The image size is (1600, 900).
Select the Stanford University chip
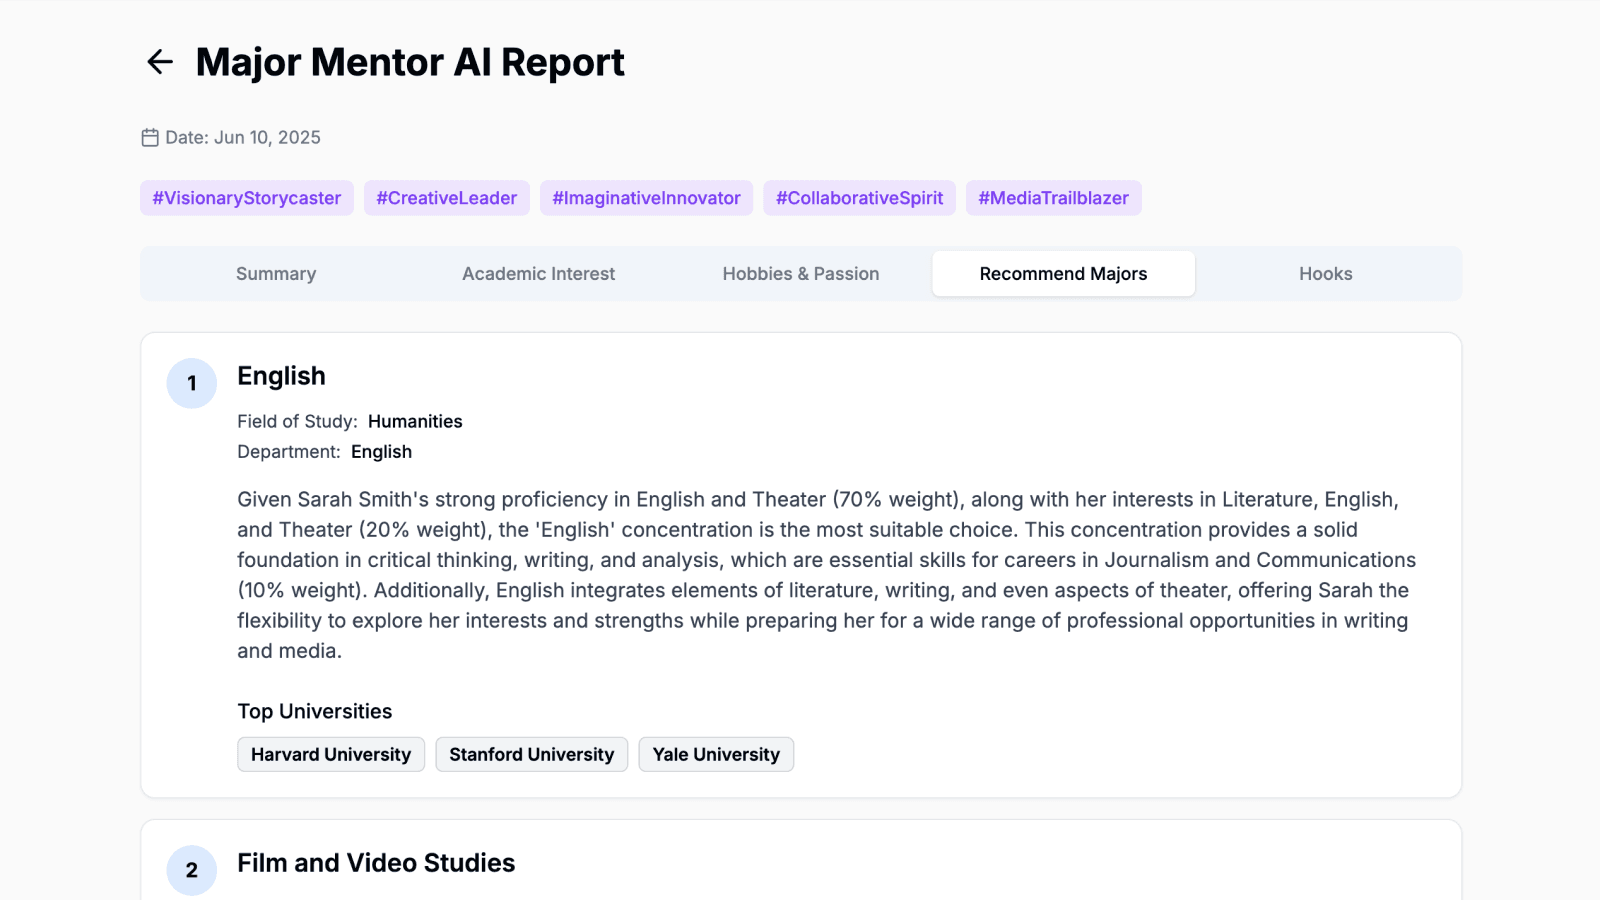click(x=532, y=755)
